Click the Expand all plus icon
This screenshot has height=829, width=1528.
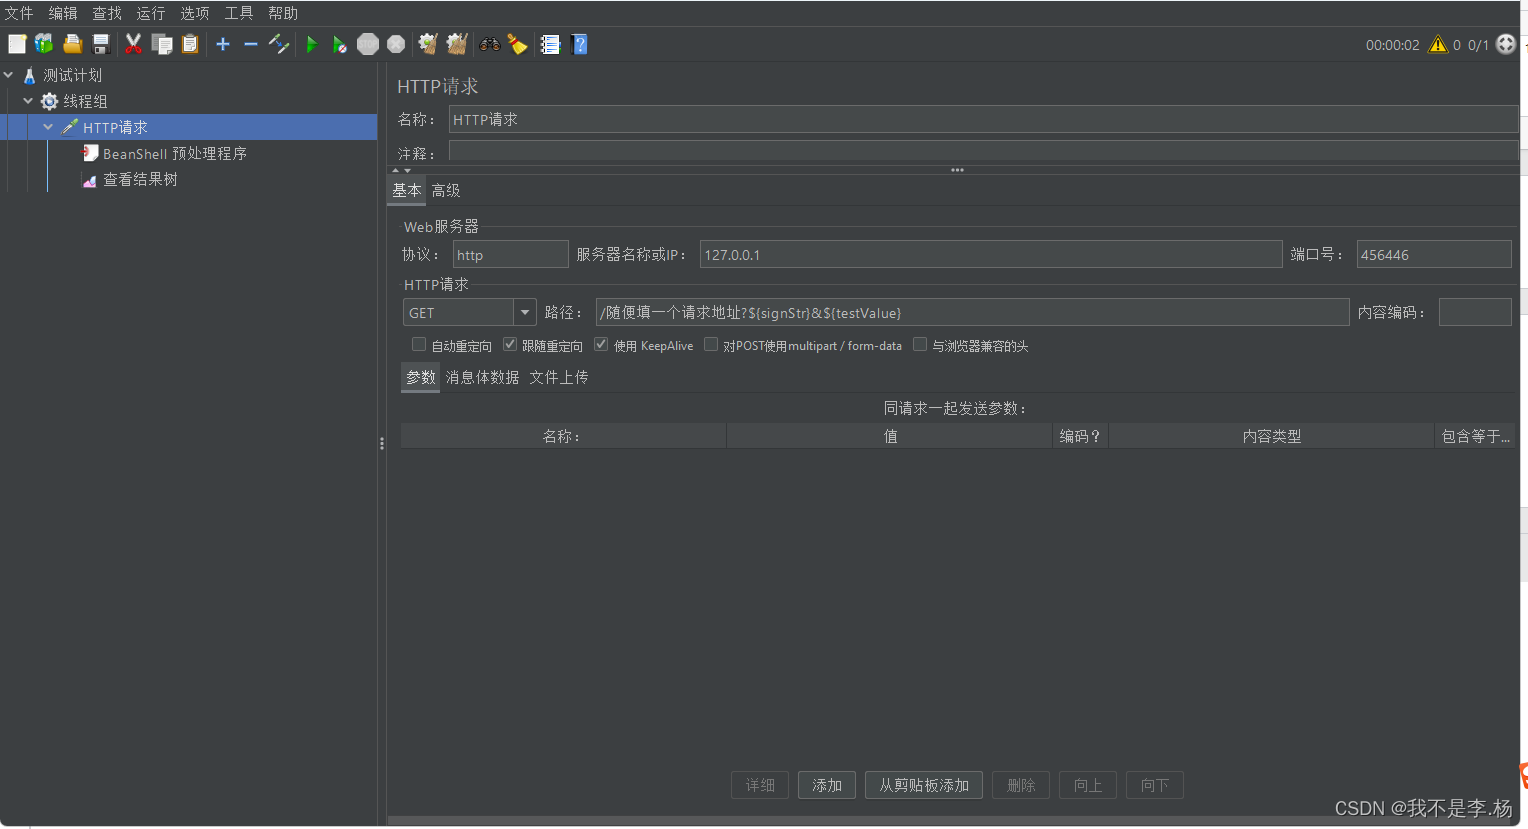pos(223,44)
